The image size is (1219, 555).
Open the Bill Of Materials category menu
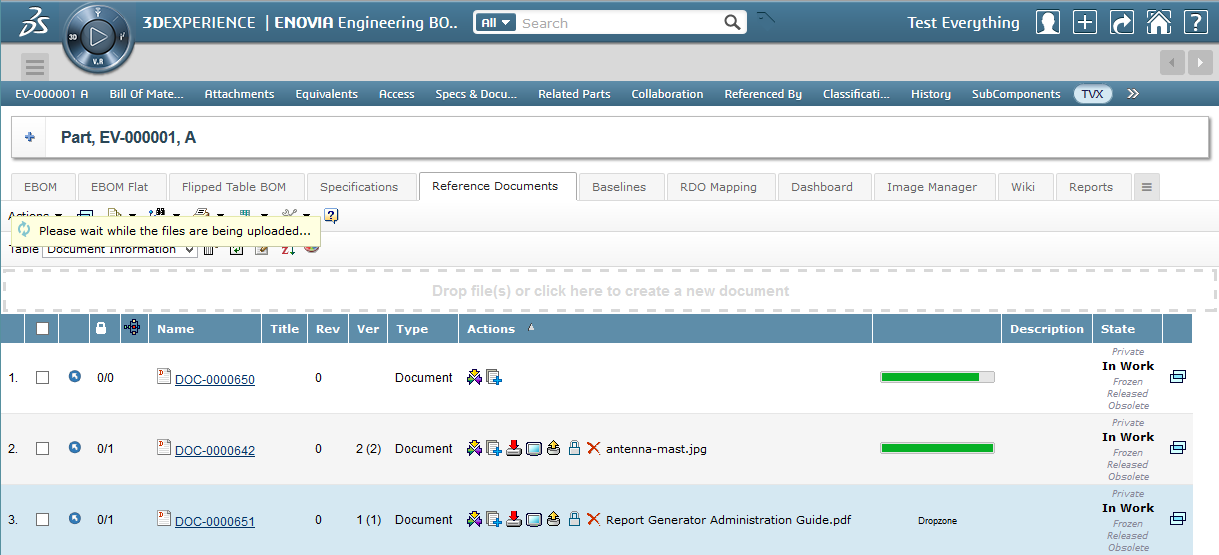point(146,94)
